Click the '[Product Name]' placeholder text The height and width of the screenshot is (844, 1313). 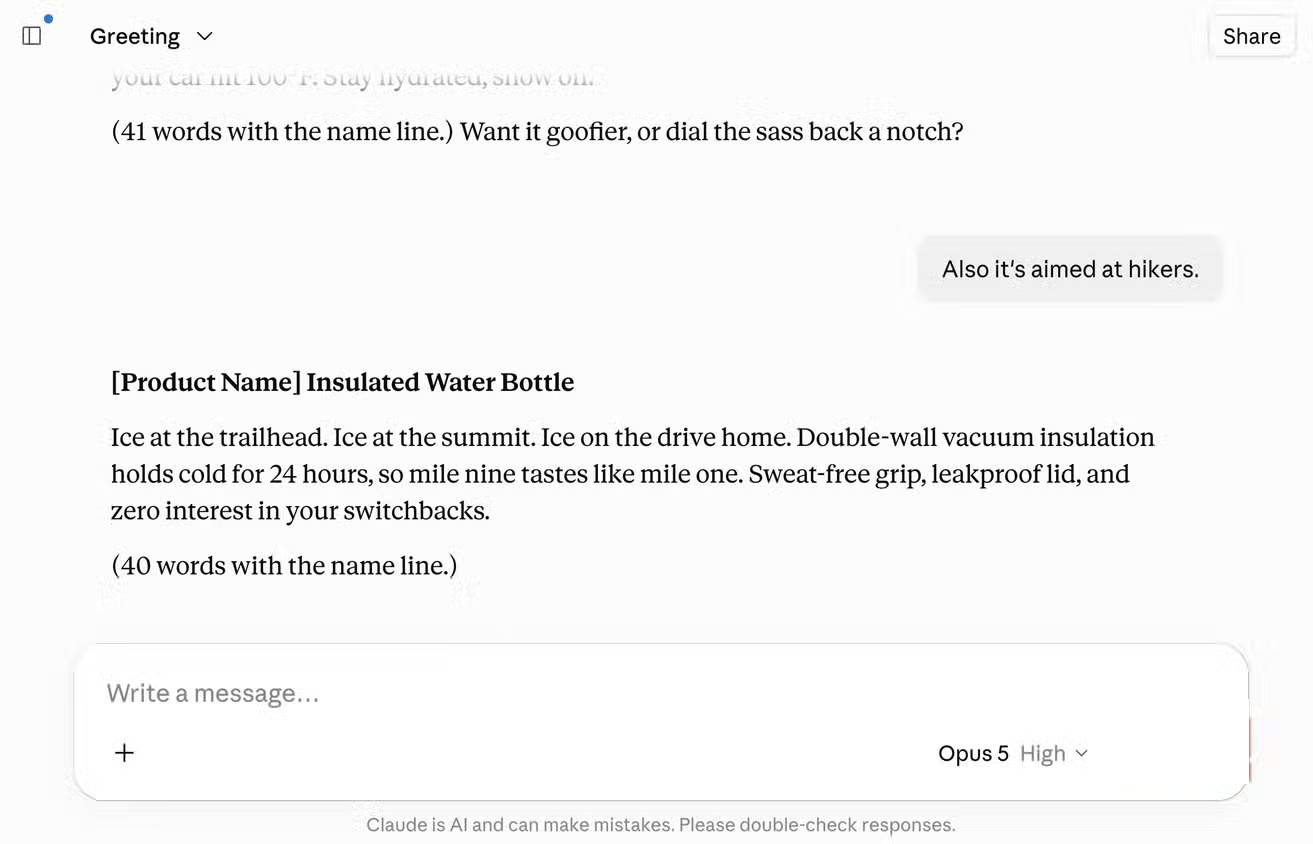point(206,382)
